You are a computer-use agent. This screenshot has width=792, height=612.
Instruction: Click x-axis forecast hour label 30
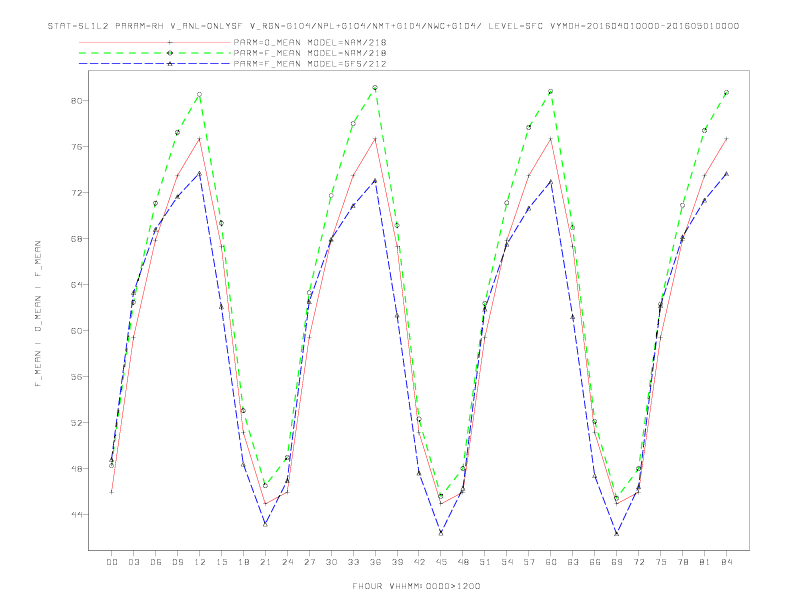331,562
